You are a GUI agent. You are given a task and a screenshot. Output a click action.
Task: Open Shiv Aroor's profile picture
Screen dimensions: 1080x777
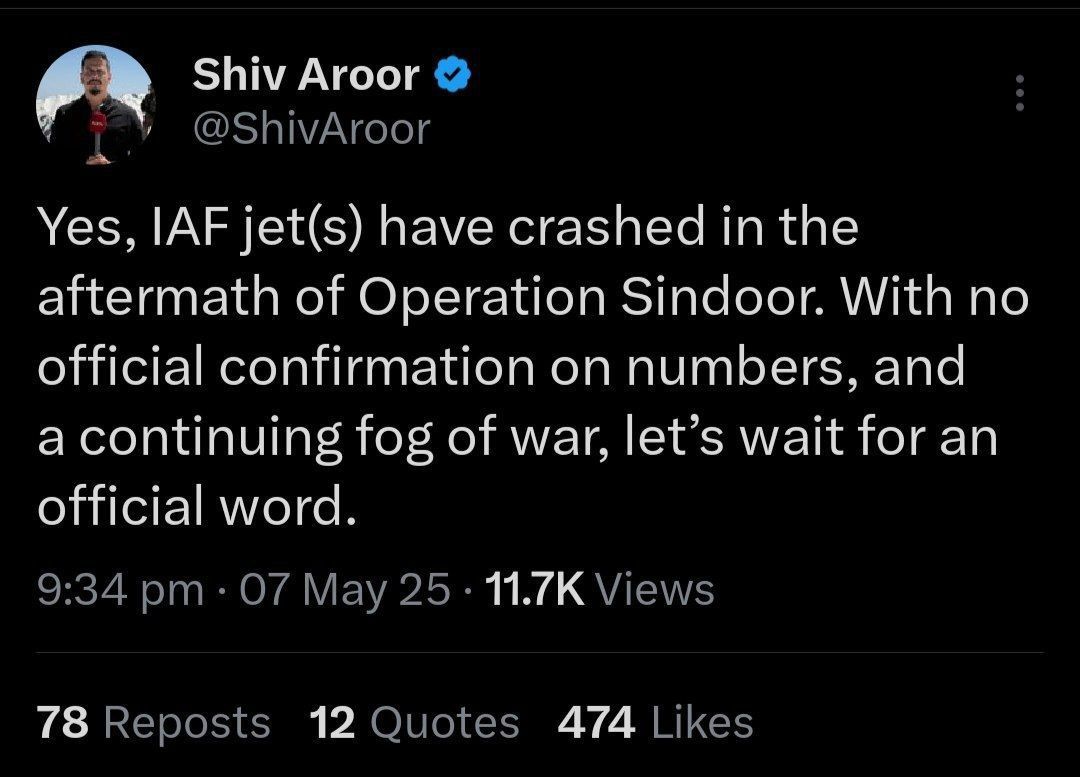[x=96, y=105]
